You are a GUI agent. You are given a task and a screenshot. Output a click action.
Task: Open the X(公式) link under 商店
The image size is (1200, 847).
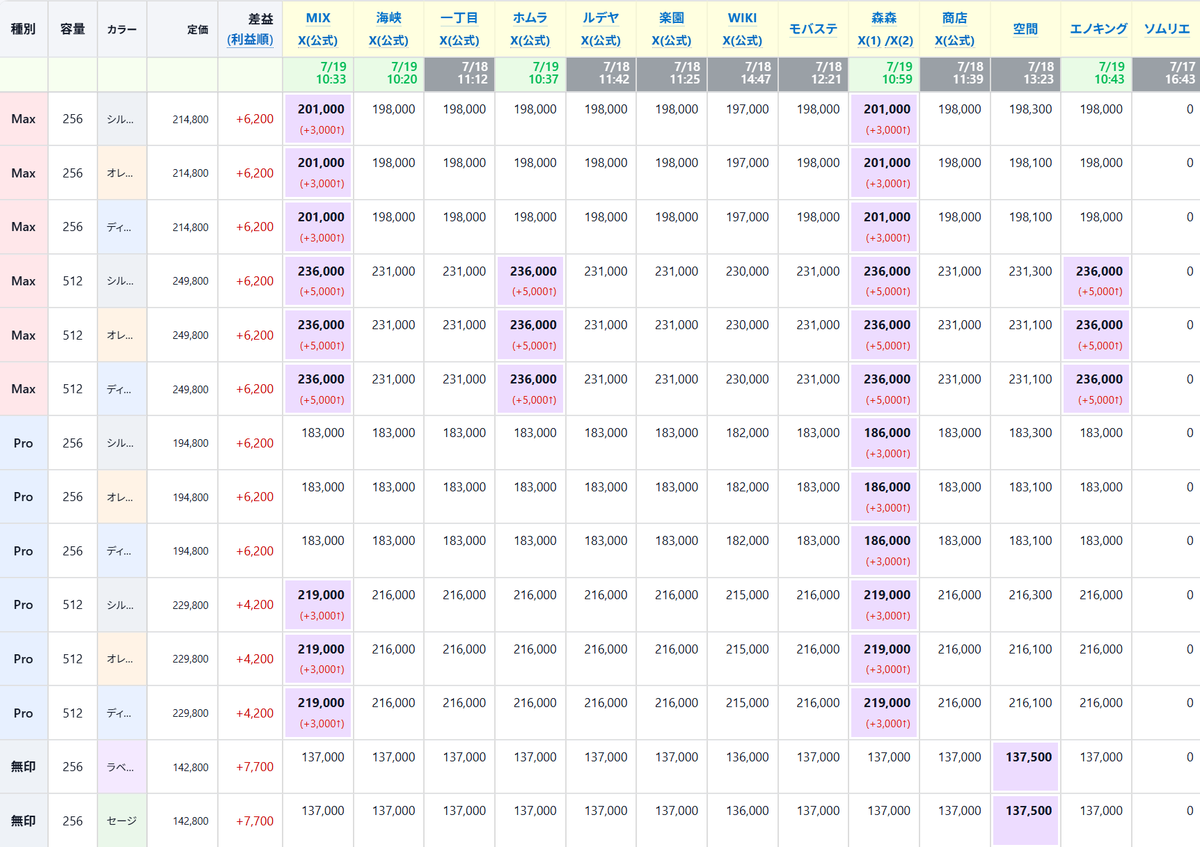click(x=955, y=41)
